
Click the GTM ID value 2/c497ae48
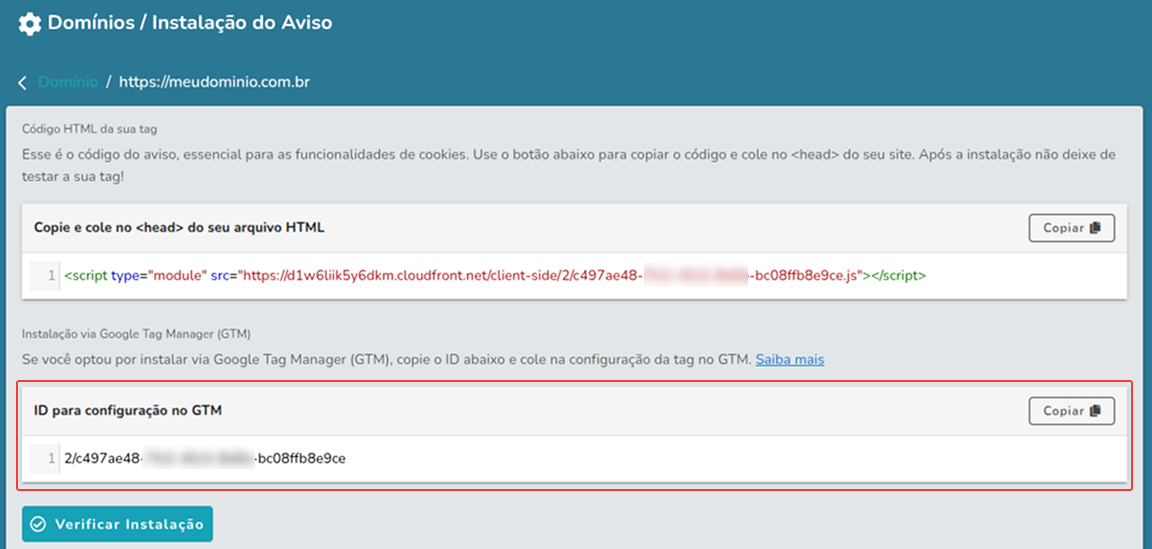(205, 459)
